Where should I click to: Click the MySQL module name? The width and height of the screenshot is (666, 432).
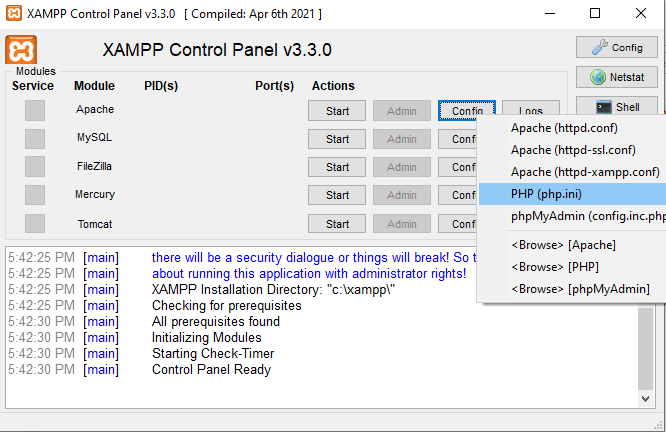pyautogui.click(x=94, y=137)
